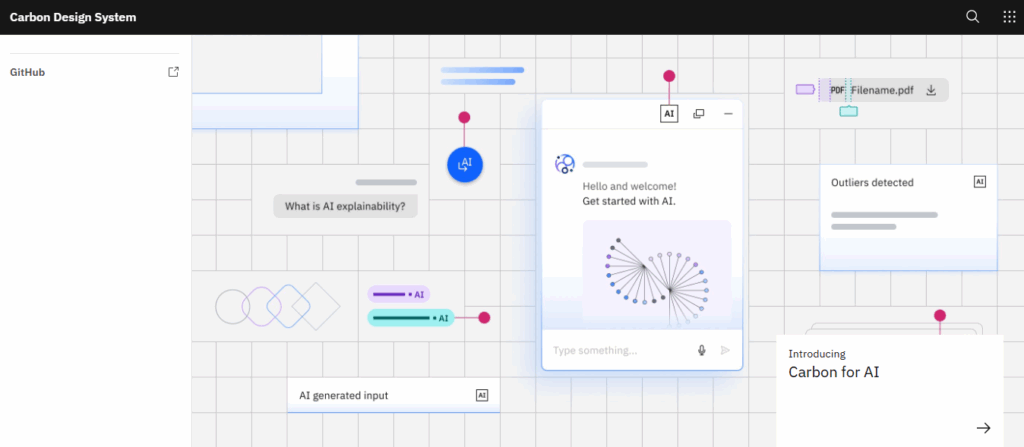Click the pop-out window icon in chat
This screenshot has height=447, width=1024.
point(698,114)
